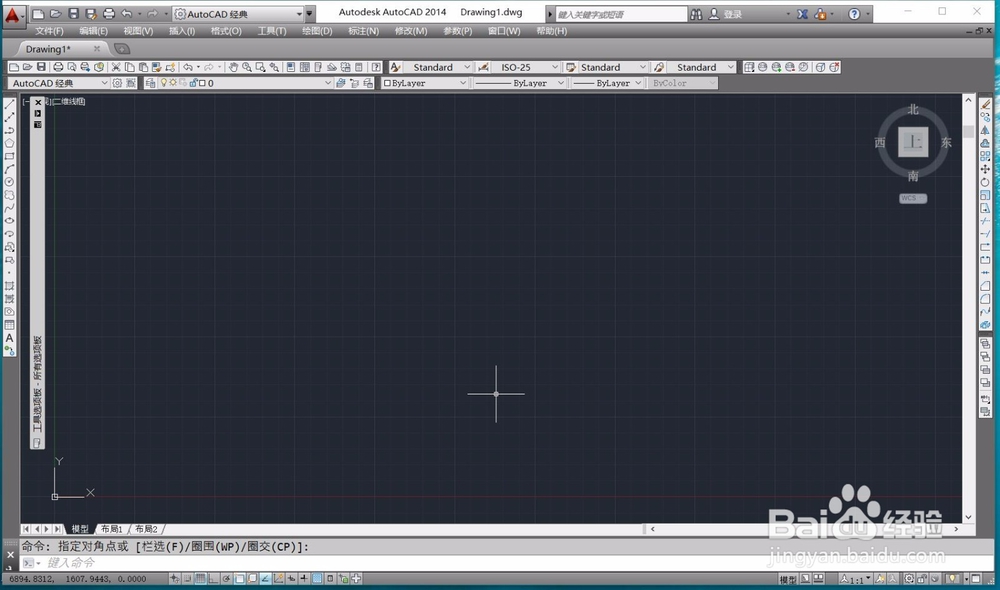1000x590 pixels.
Task: Open the Layer Properties Manager icon
Action: click(151, 83)
